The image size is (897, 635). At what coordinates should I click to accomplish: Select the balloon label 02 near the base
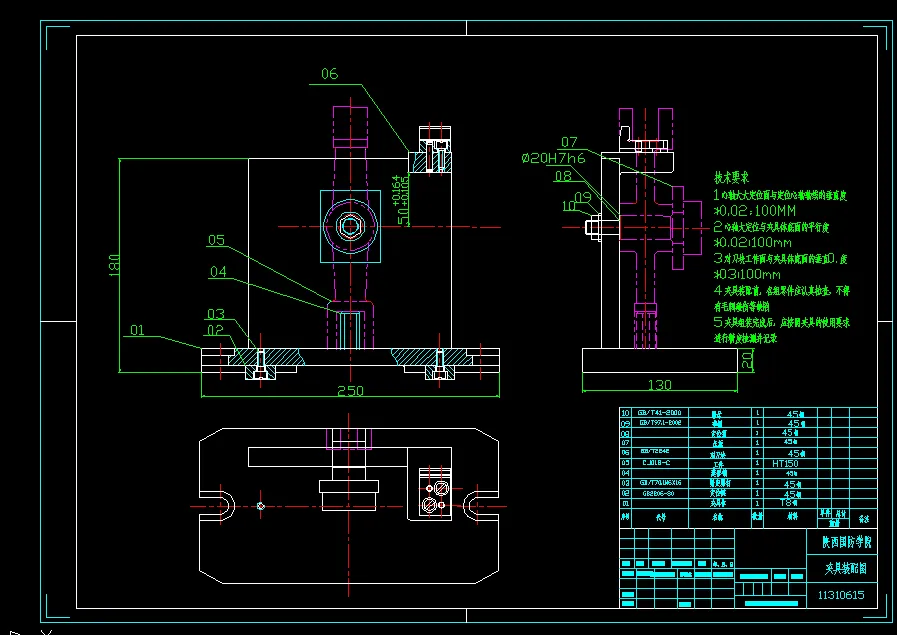215,330
